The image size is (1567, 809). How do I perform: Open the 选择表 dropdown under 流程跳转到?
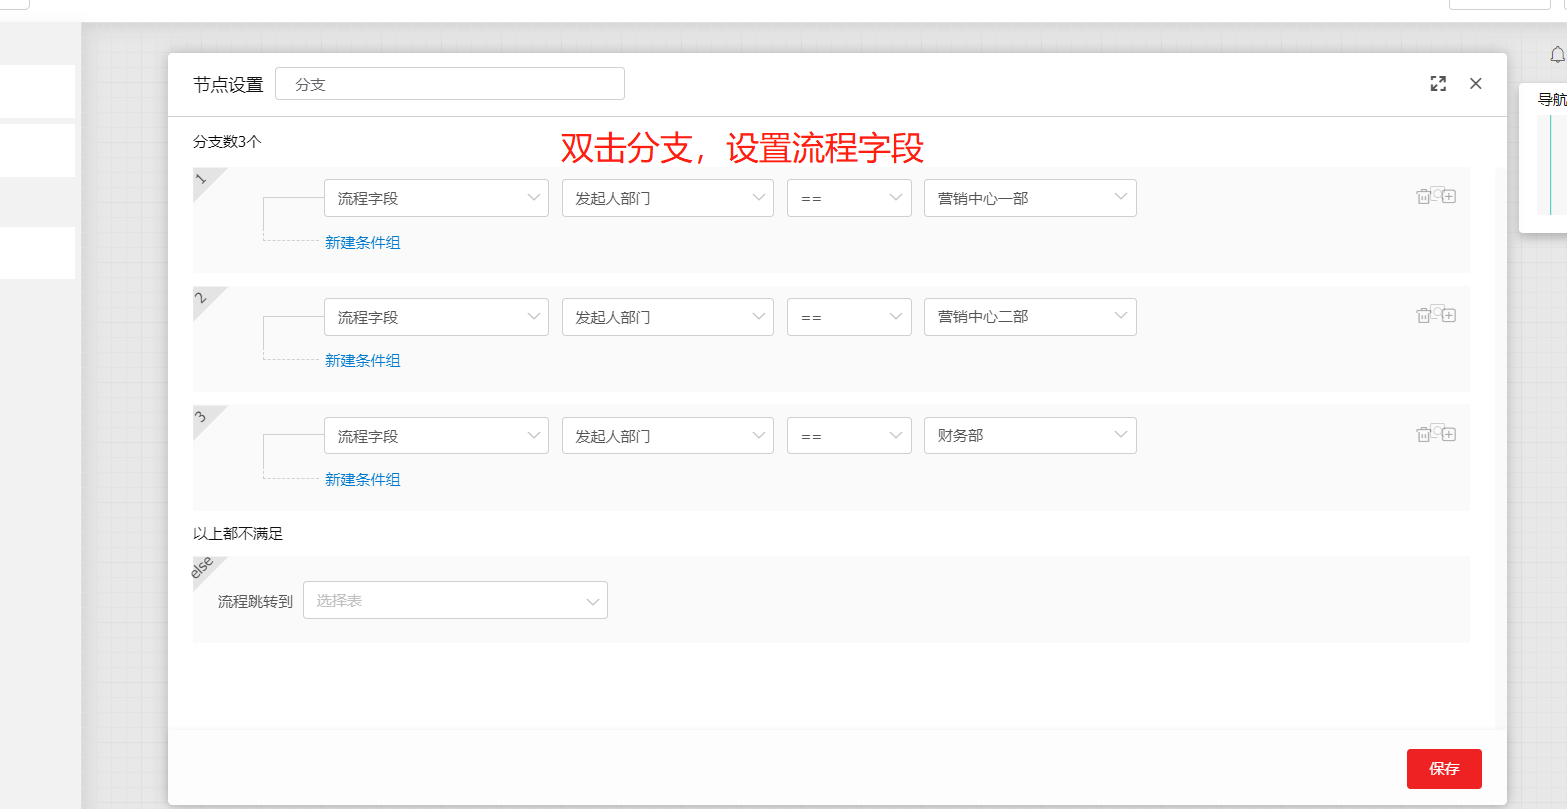pyautogui.click(x=455, y=600)
